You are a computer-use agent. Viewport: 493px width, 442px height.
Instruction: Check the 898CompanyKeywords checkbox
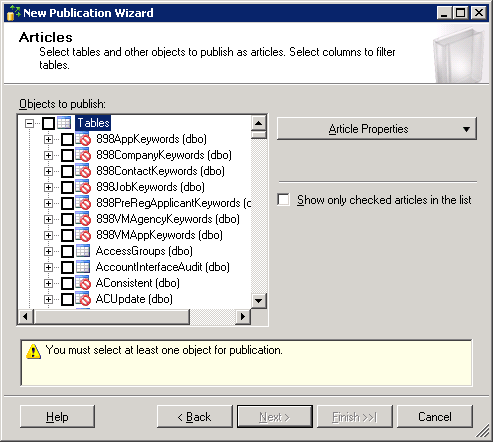click(67, 155)
